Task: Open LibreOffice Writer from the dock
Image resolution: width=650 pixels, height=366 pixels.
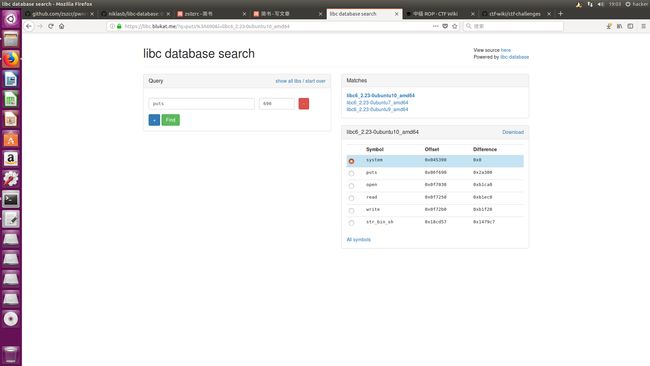Action: coord(11,79)
